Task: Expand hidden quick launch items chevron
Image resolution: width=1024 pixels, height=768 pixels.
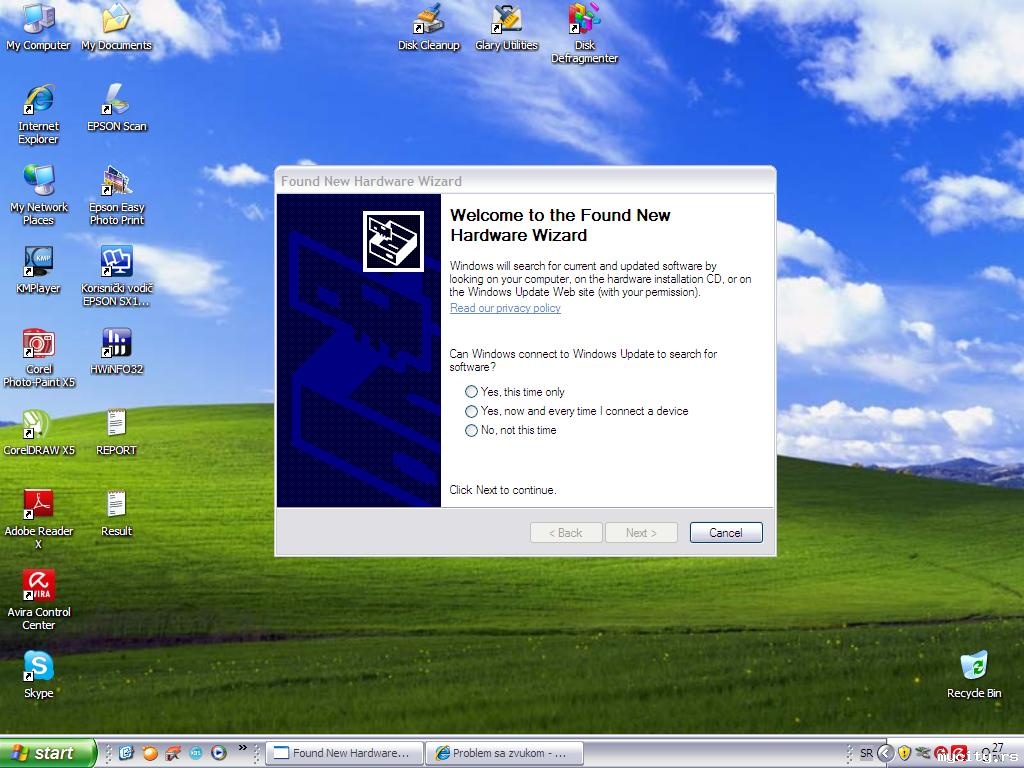Action: (243, 748)
